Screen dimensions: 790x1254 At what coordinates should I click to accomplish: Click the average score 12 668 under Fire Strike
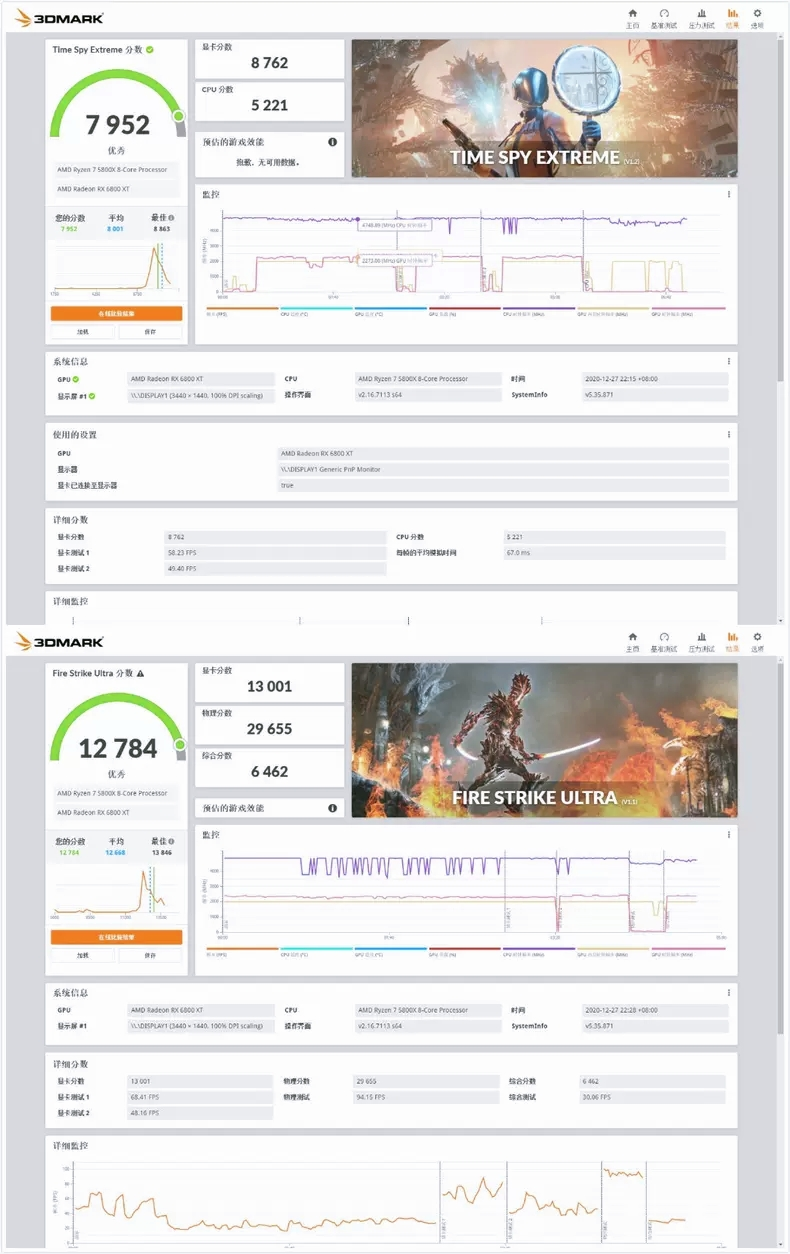click(115, 853)
